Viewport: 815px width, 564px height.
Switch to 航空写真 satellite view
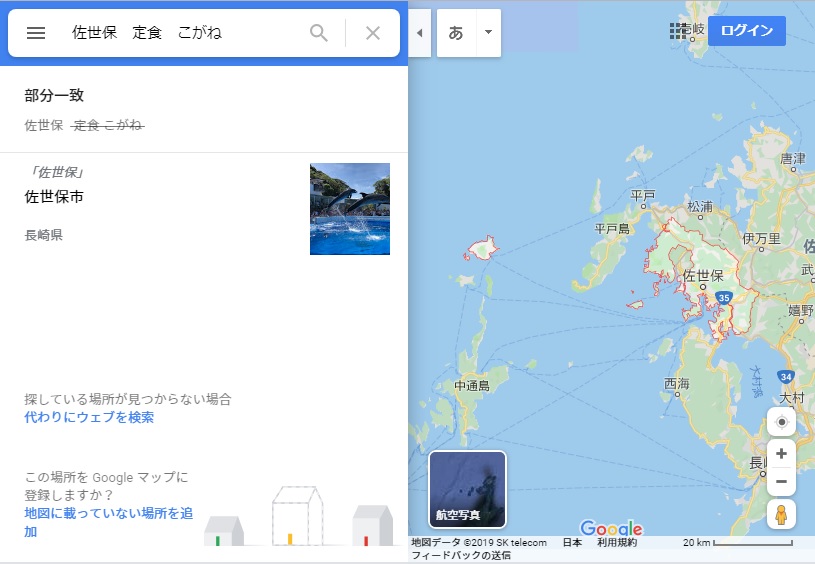[467, 489]
